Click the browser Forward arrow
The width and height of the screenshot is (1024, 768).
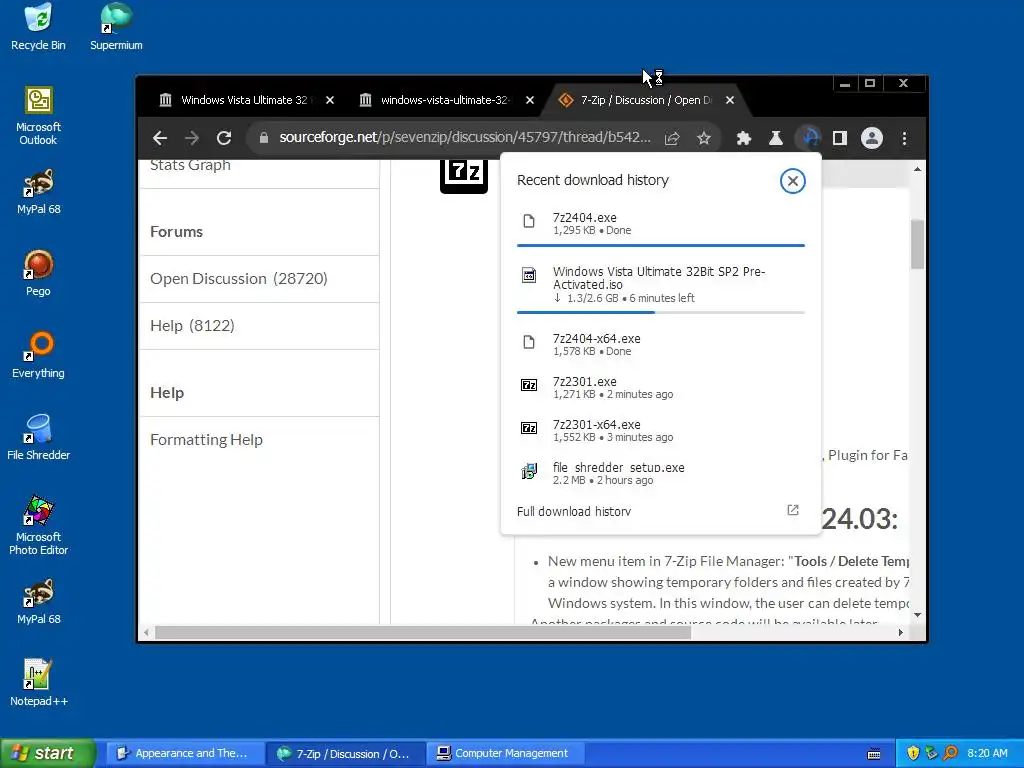192,138
